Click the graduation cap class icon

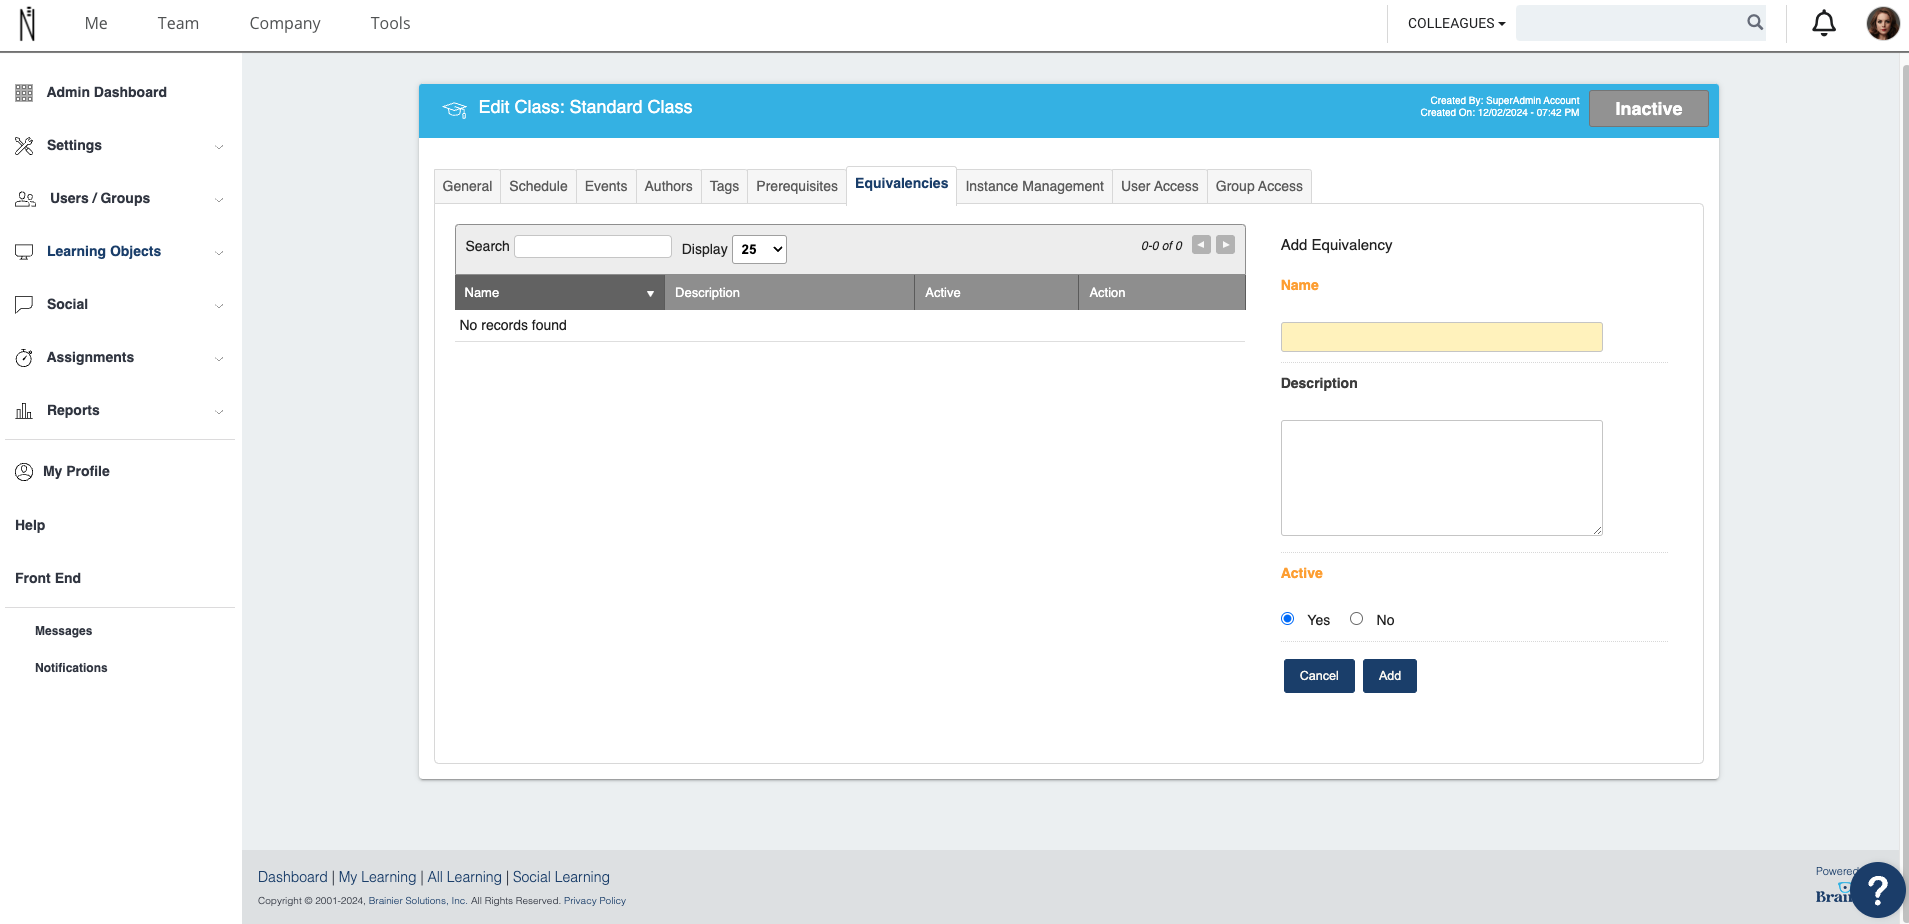[x=455, y=109]
